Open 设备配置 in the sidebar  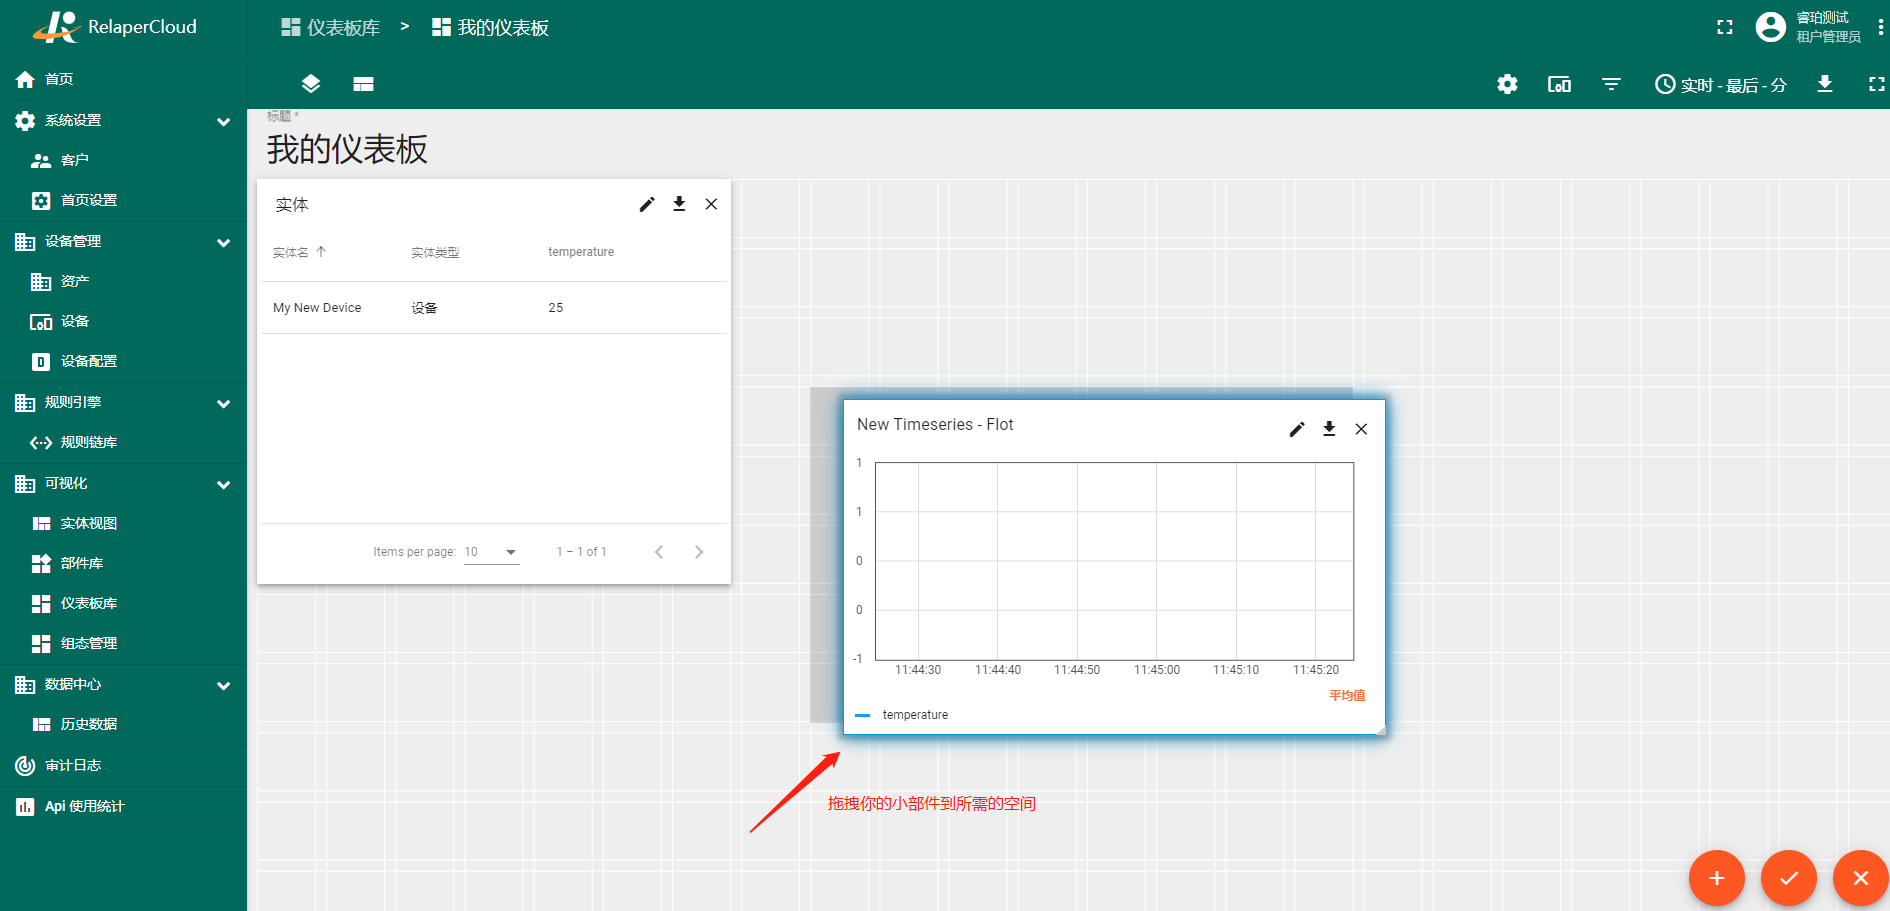pyautogui.click(x=123, y=361)
